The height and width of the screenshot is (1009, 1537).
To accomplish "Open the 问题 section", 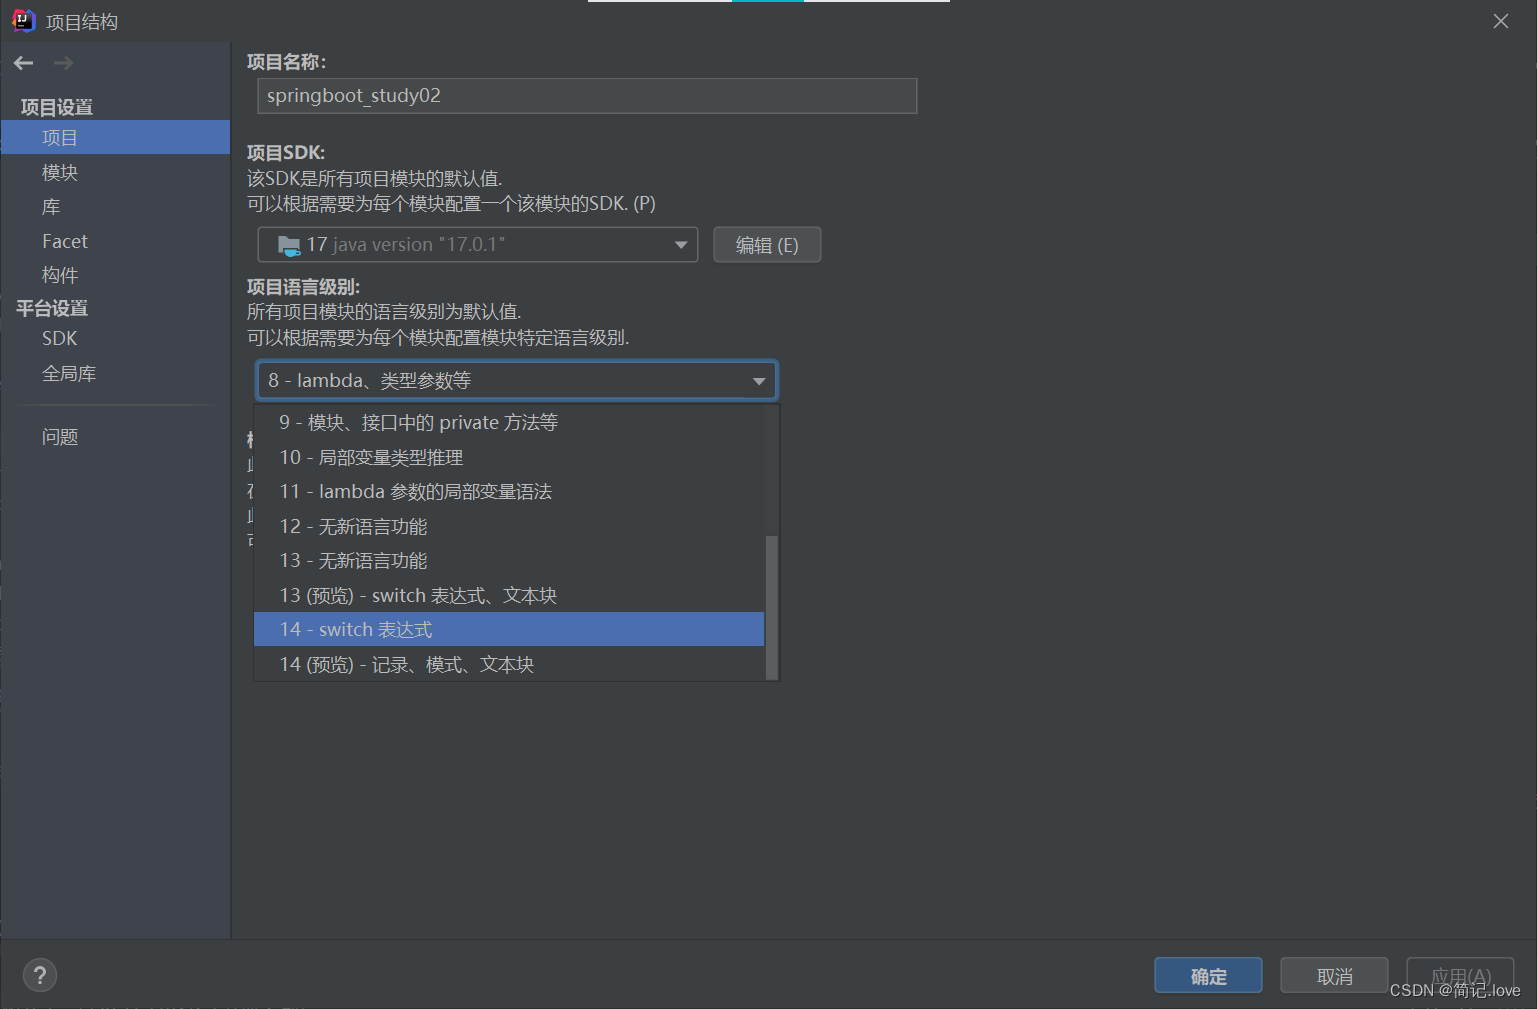I will click(x=59, y=436).
